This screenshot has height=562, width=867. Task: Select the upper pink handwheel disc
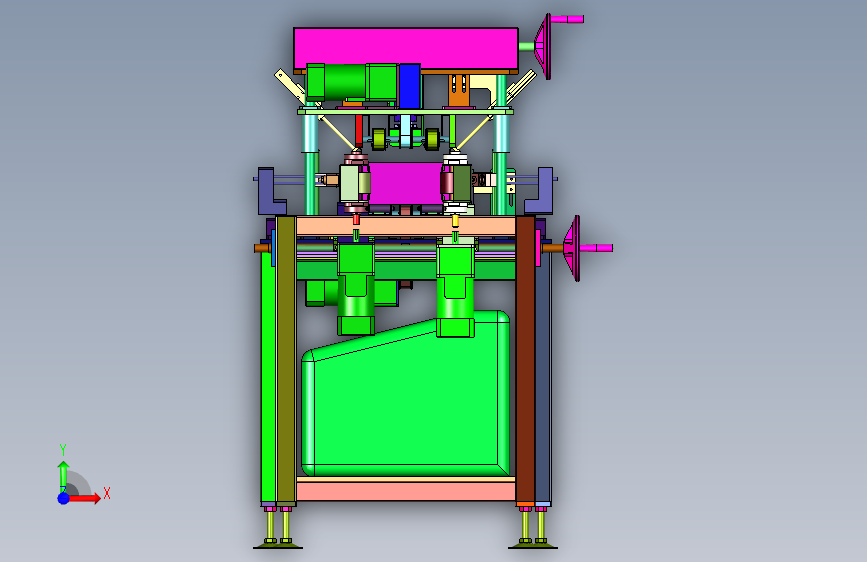click(x=544, y=46)
